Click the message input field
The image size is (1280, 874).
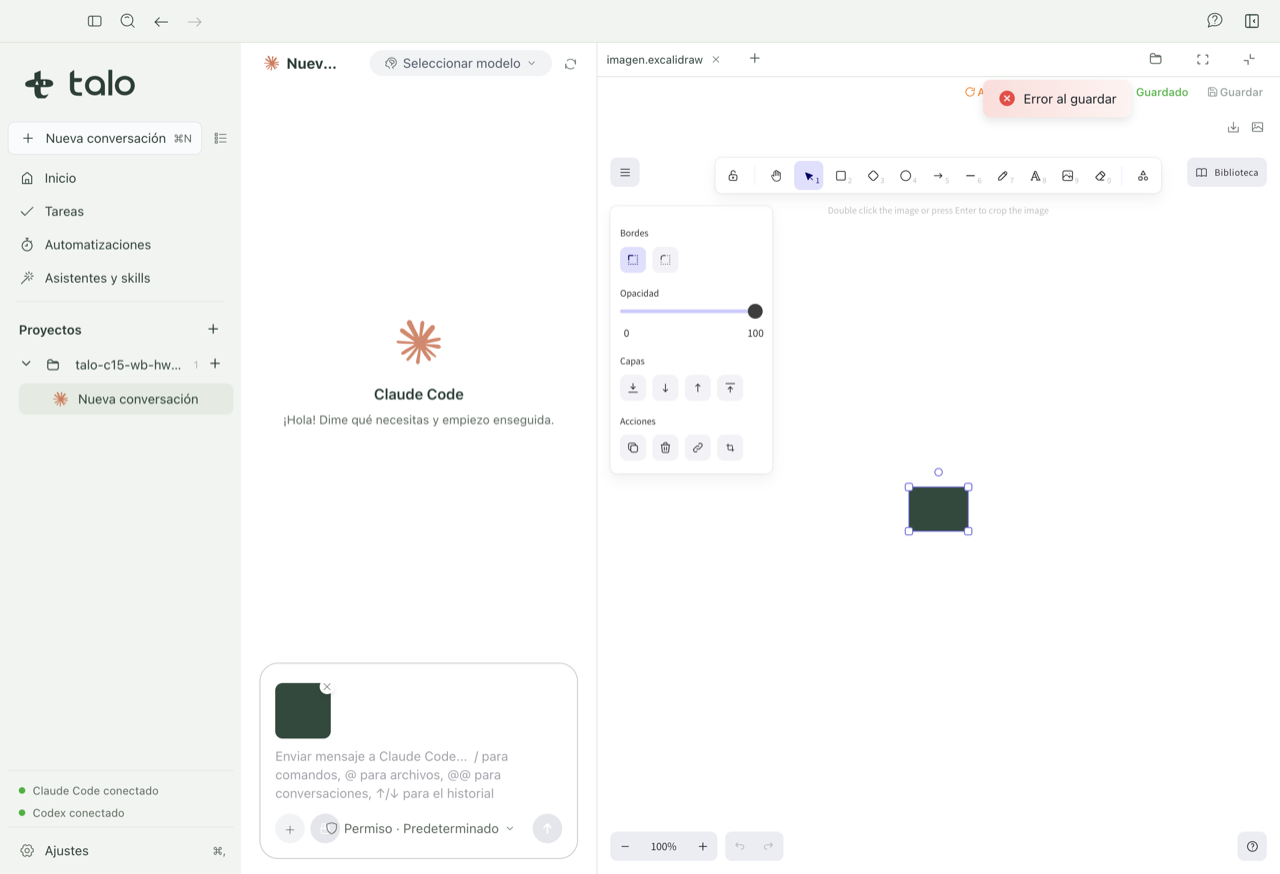[418, 775]
